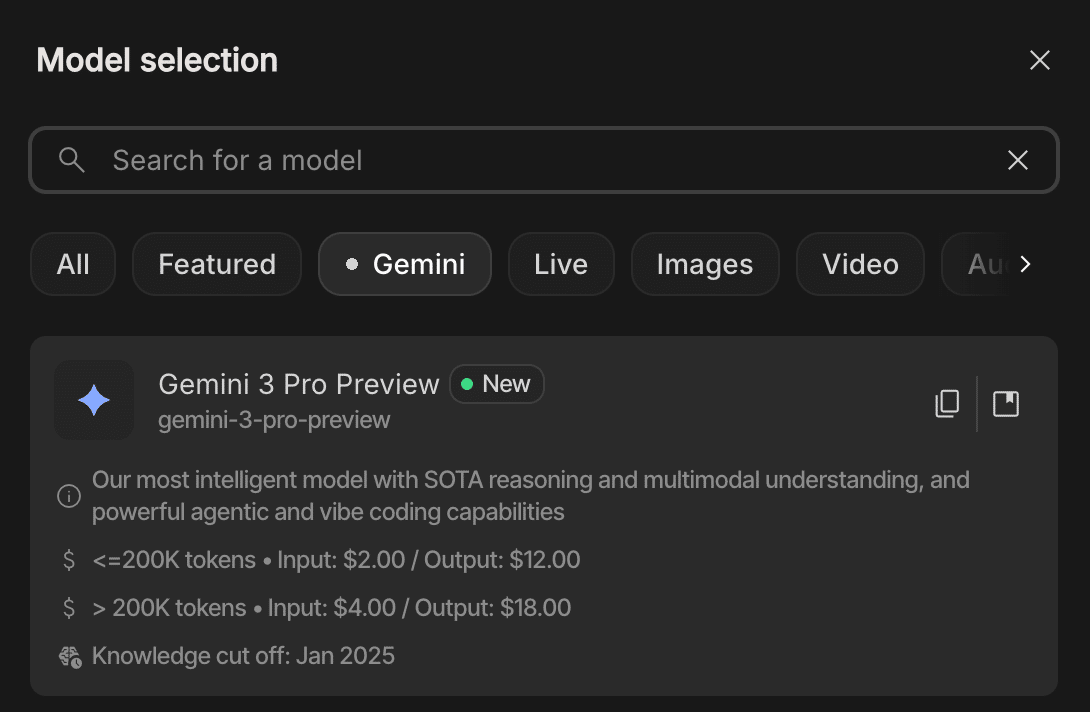The width and height of the screenshot is (1090, 712).
Task: Choose the Gemini 3 Pro Preview model title
Action: pos(299,384)
